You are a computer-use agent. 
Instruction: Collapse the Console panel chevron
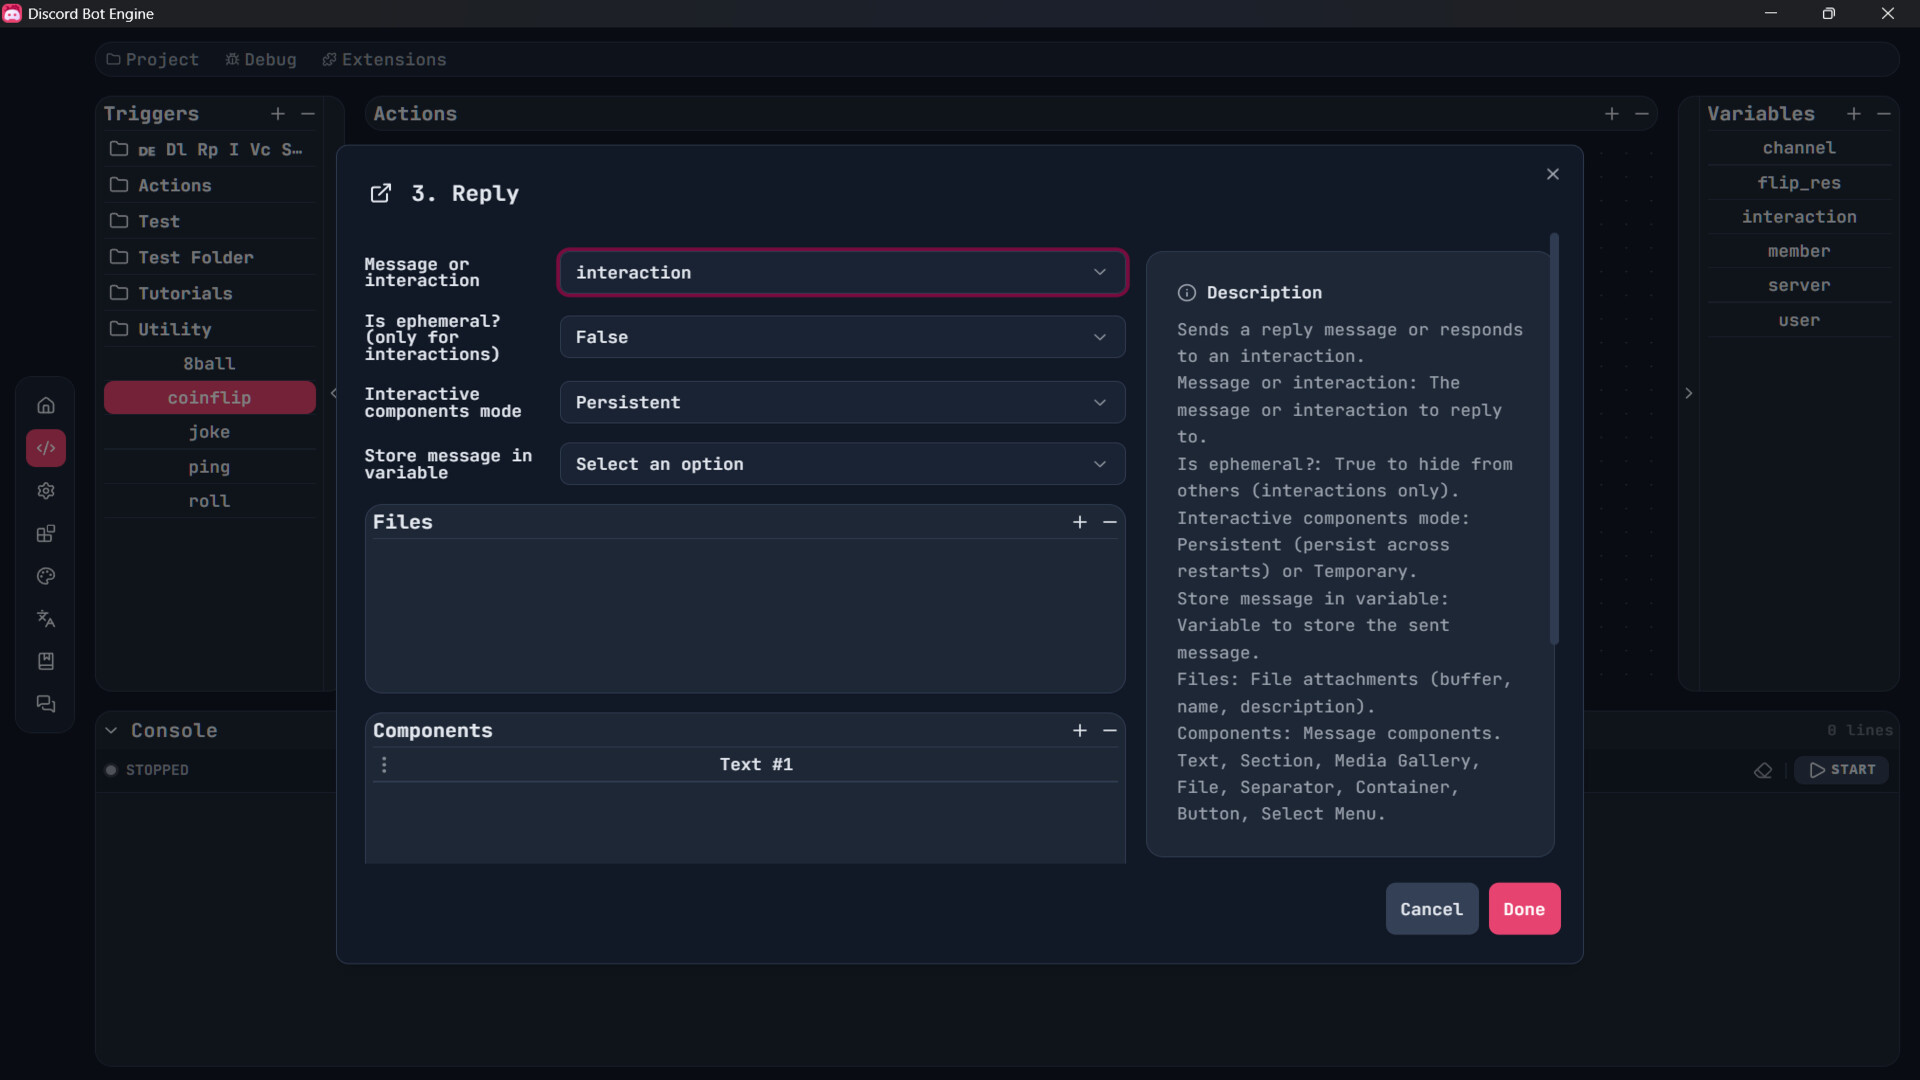coord(111,731)
